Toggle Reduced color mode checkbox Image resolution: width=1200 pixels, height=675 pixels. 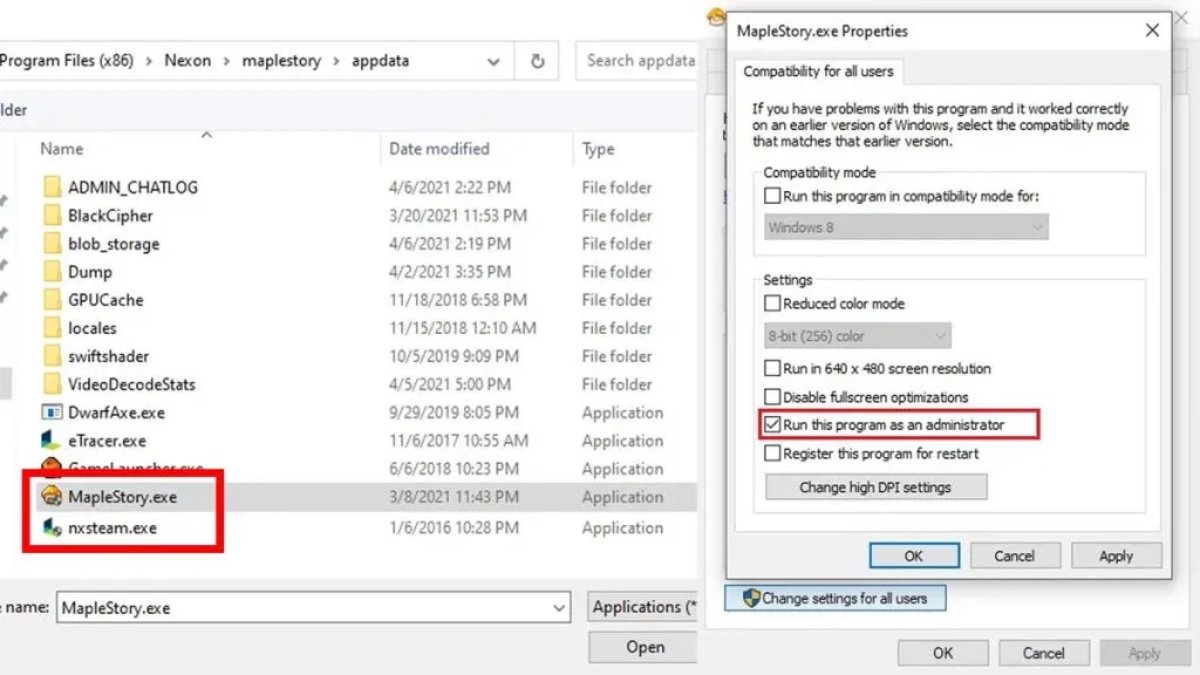772,303
